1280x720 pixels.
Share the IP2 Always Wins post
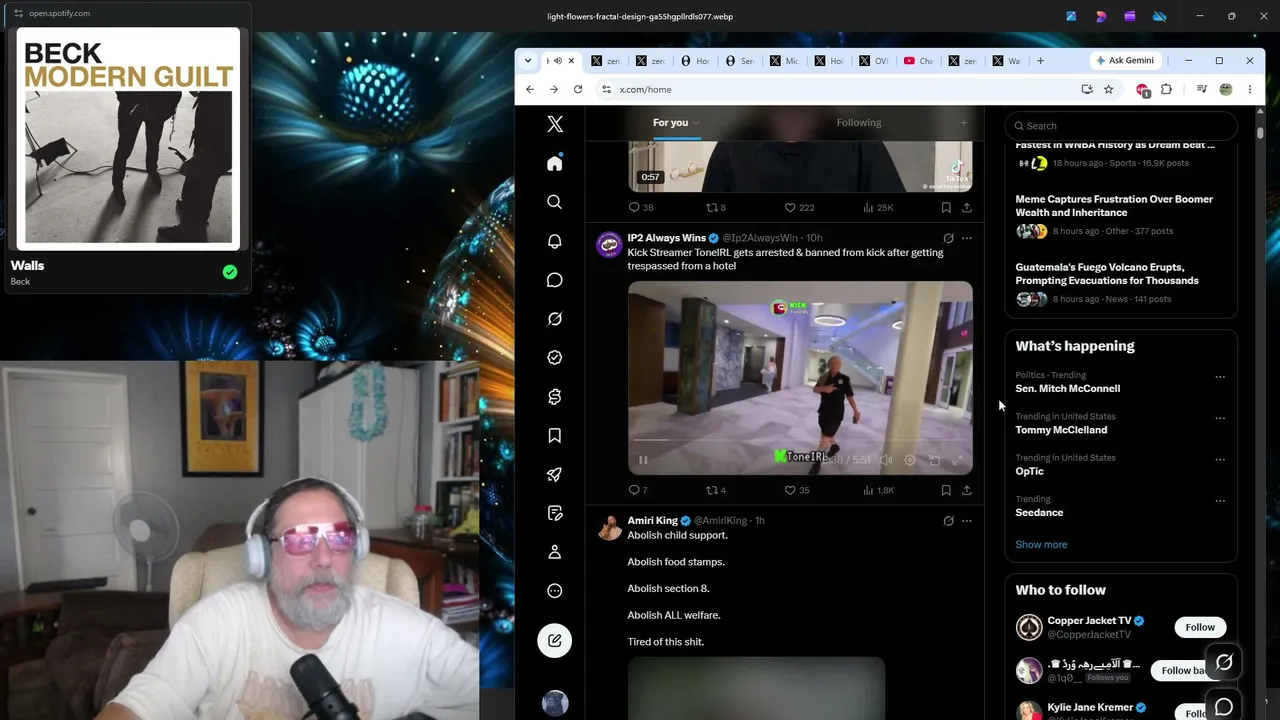pos(967,490)
